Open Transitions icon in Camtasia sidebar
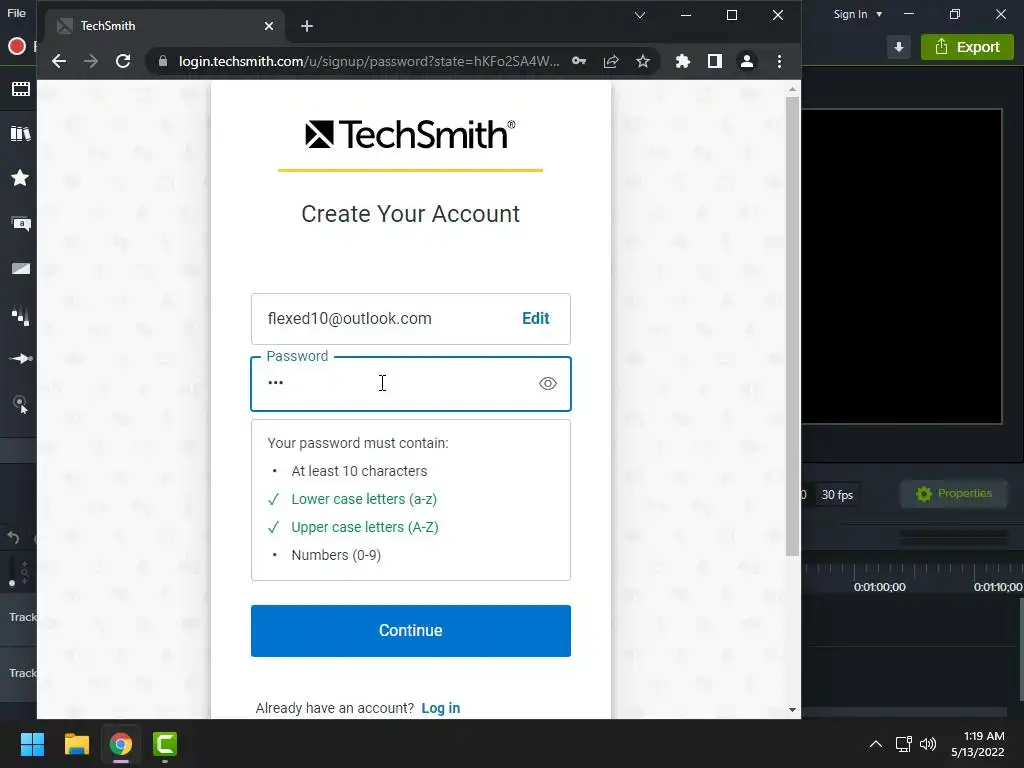Image resolution: width=1024 pixels, height=768 pixels. (20, 268)
